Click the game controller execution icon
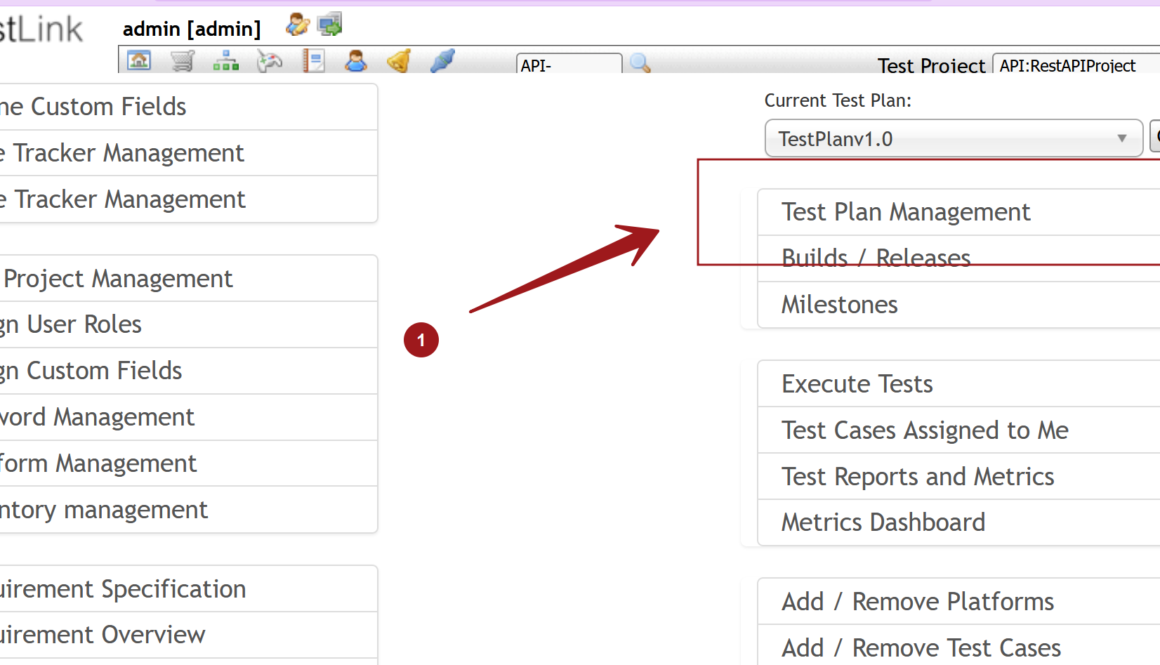 tap(270, 61)
